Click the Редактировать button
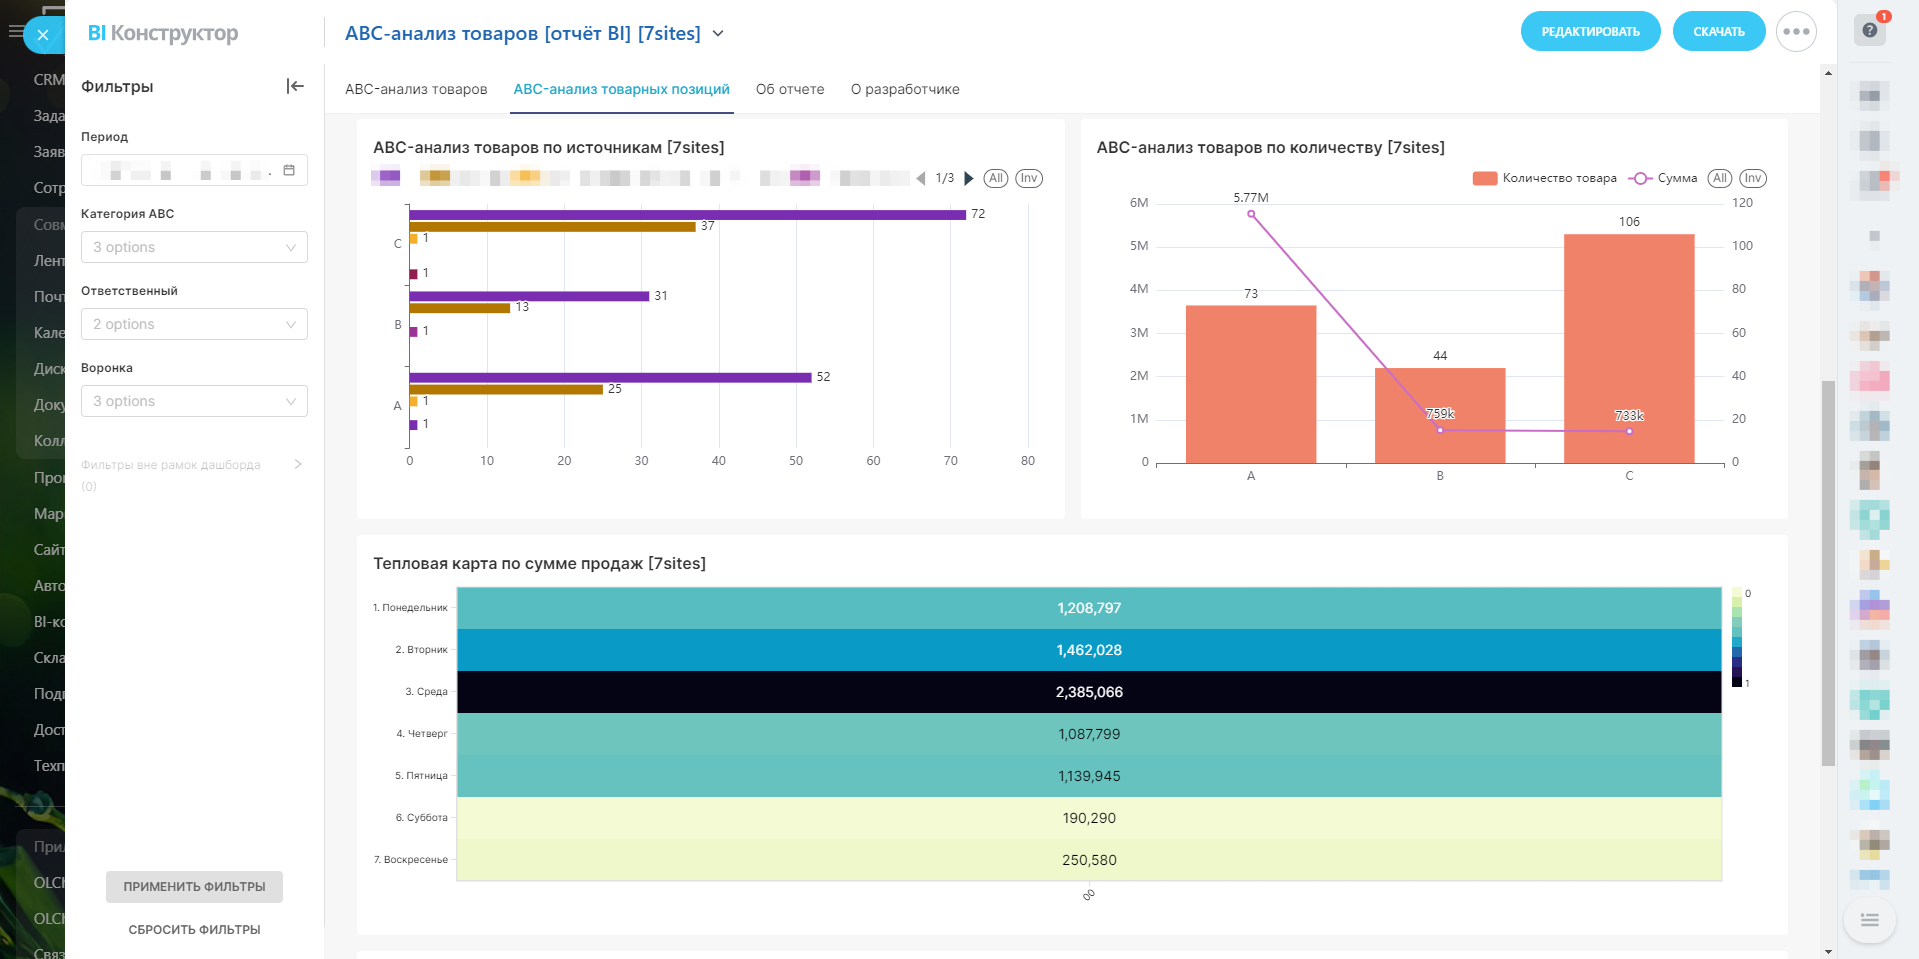The height and width of the screenshot is (959, 1919). [x=1590, y=32]
